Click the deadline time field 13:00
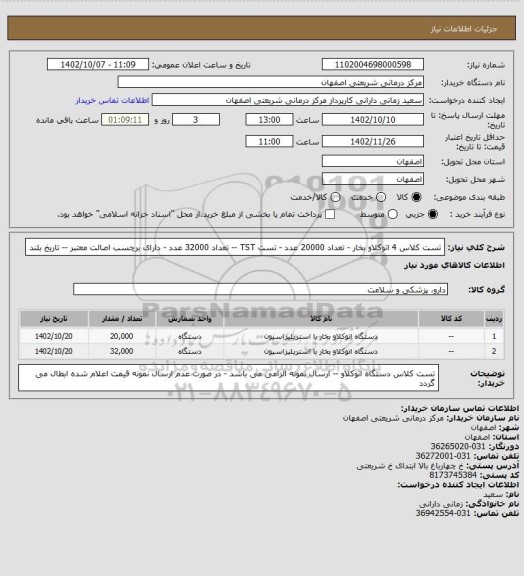 point(269,120)
